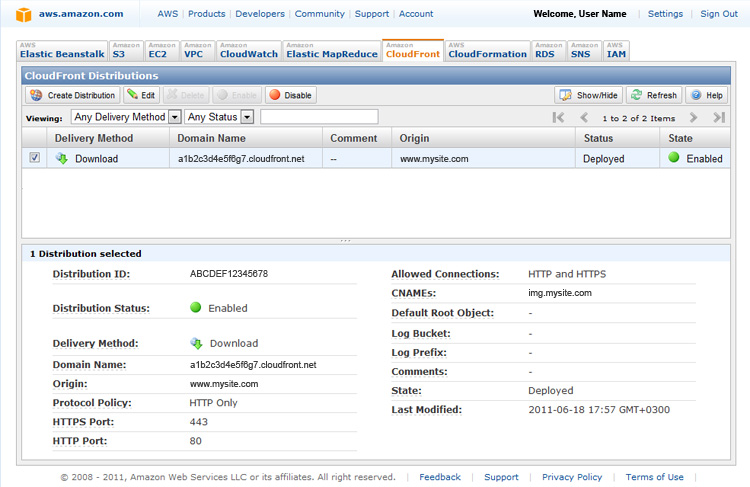Image resolution: width=750 pixels, height=487 pixels.
Task: Click Distribution ID value ABCDEF12345678
Action: 229,274
